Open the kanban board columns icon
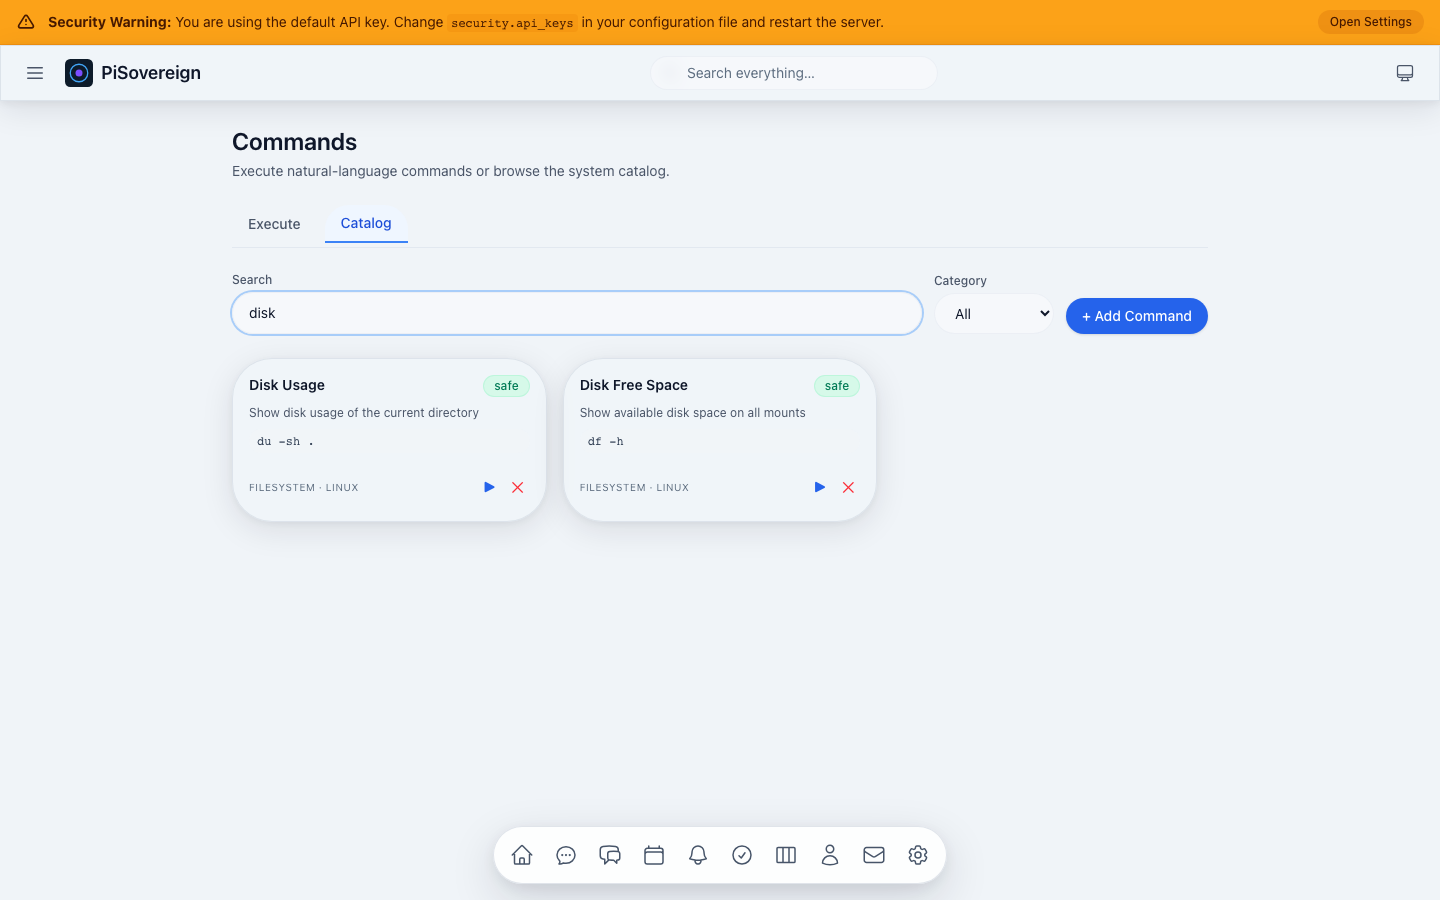 pyautogui.click(x=786, y=855)
